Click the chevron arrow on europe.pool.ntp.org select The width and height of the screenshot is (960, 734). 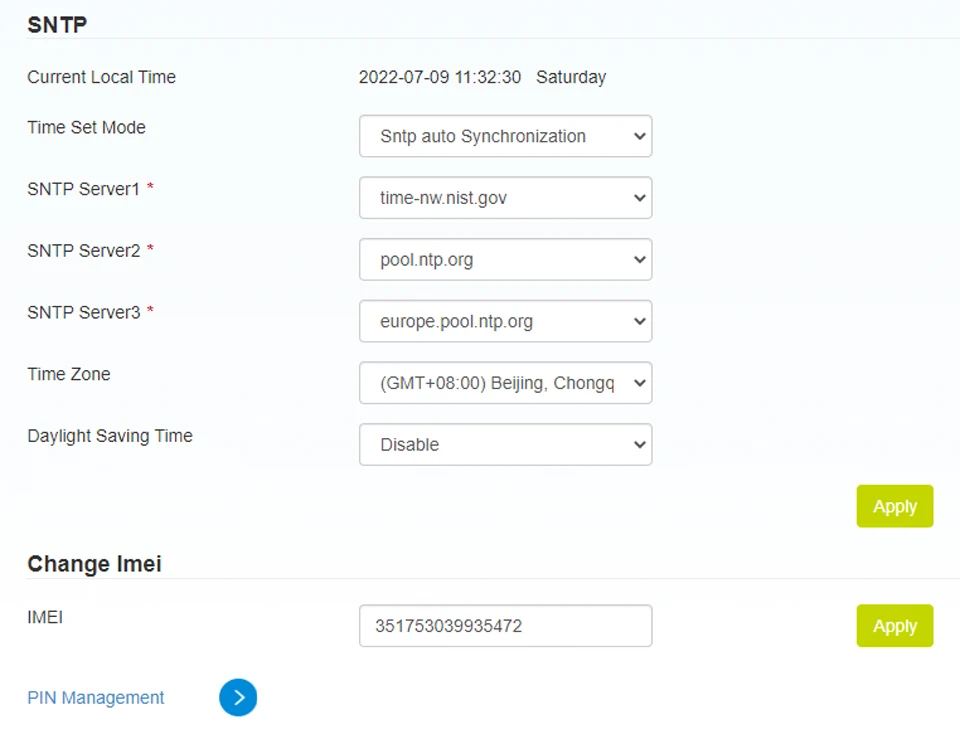(x=640, y=321)
